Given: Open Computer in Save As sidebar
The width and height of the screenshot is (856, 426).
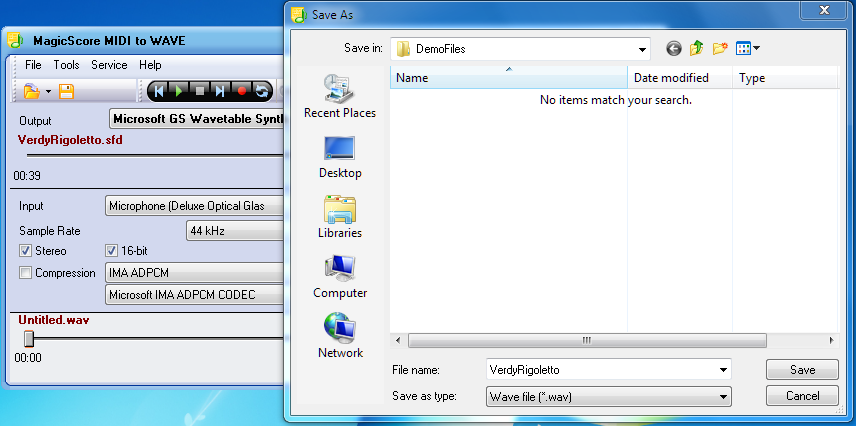Looking at the screenshot, I should [340, 277].
